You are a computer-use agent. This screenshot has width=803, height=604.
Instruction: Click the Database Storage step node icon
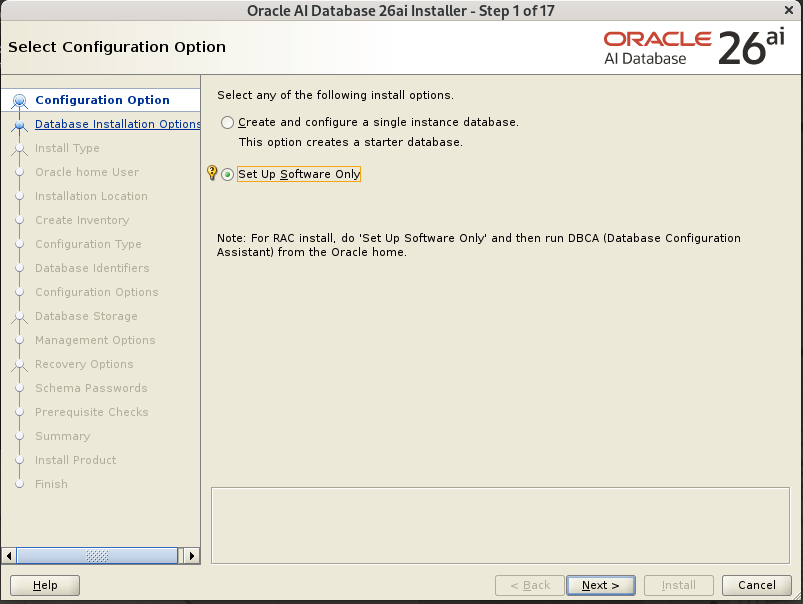pos(19,317)
